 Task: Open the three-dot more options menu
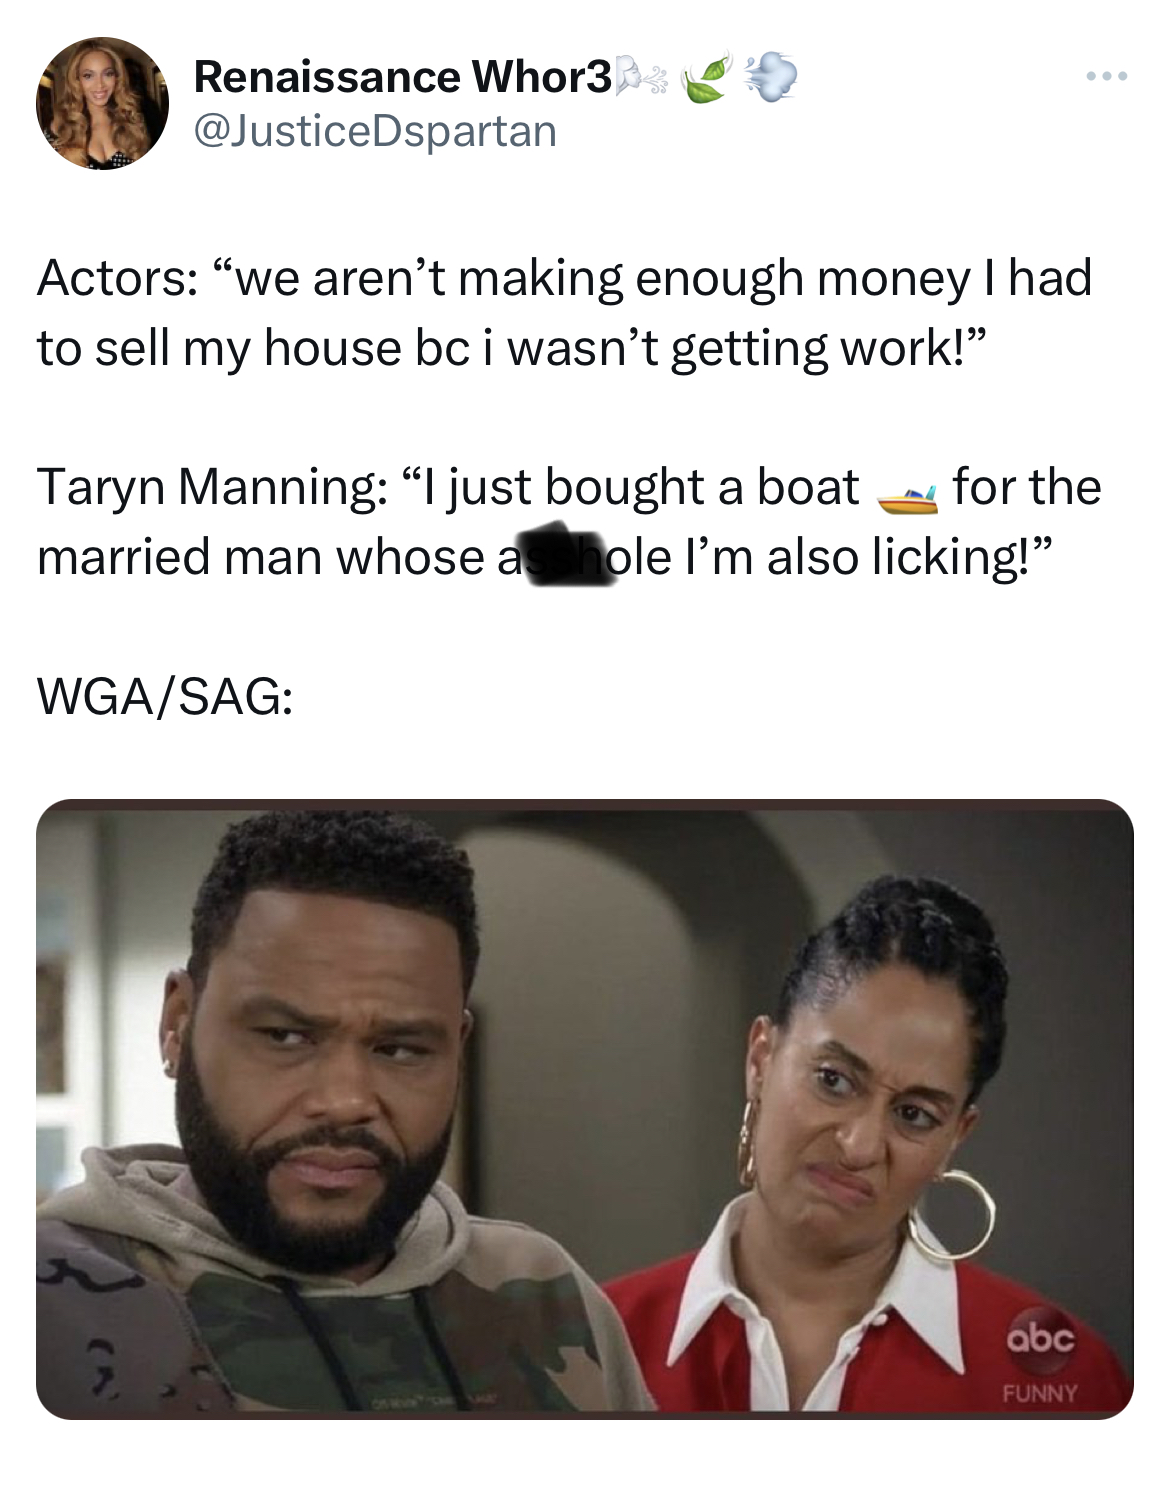(1108, 76)
